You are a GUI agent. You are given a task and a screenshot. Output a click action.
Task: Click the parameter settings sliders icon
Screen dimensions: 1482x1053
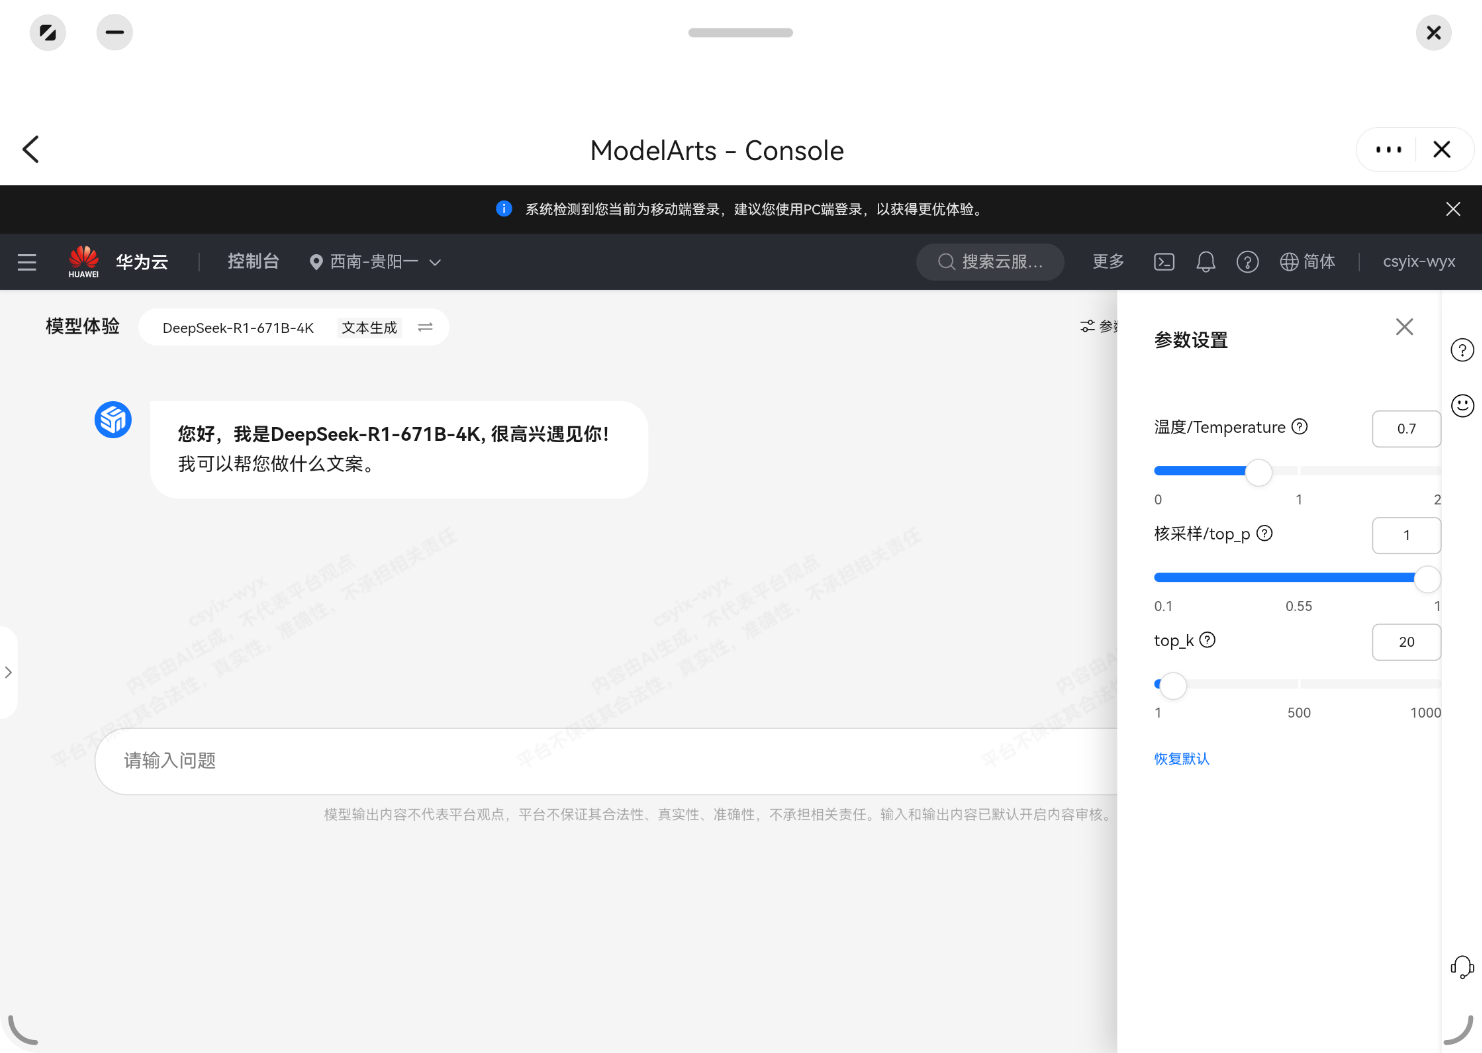[x=1087, y=327]
